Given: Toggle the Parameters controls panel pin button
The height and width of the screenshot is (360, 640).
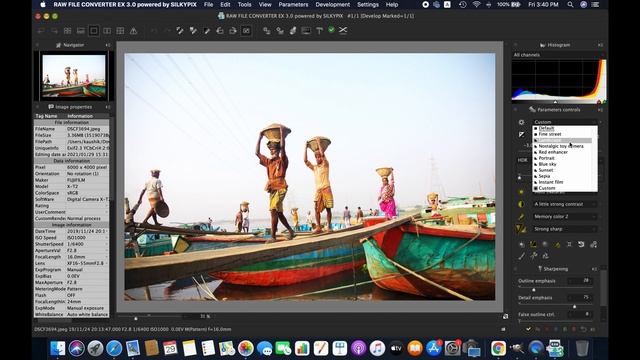Looking at the screenshot, I should [600, 110].
